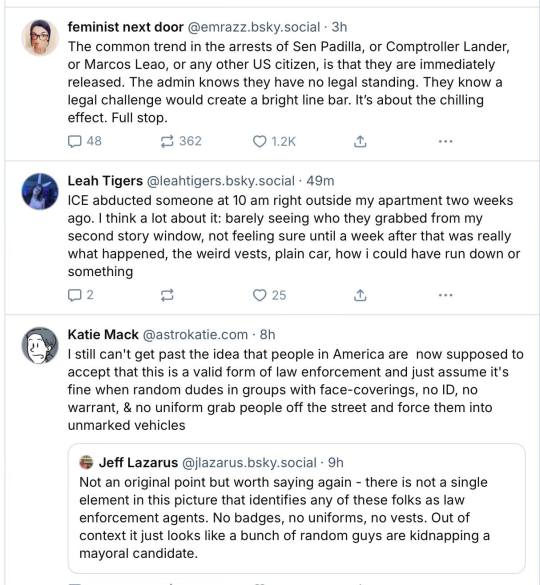
Task: Reply to Leah Tigers' post
Action: [x=80, y=295]
